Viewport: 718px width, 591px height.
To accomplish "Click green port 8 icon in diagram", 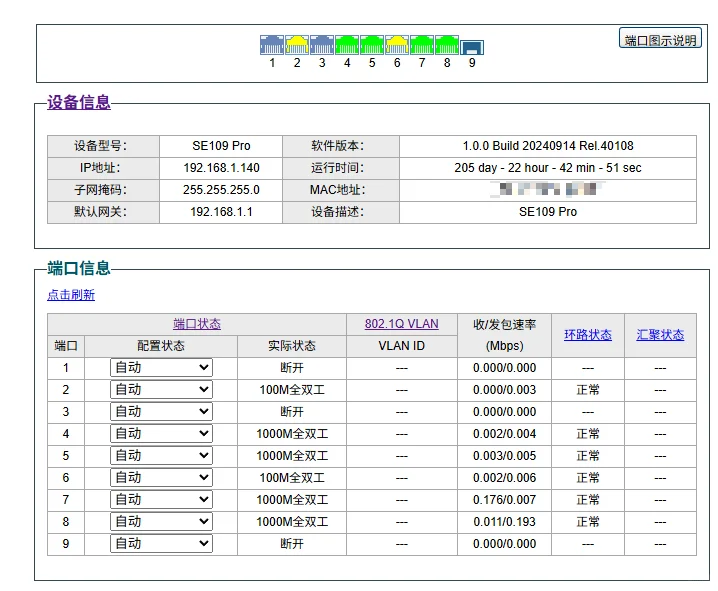I will 446,45.
